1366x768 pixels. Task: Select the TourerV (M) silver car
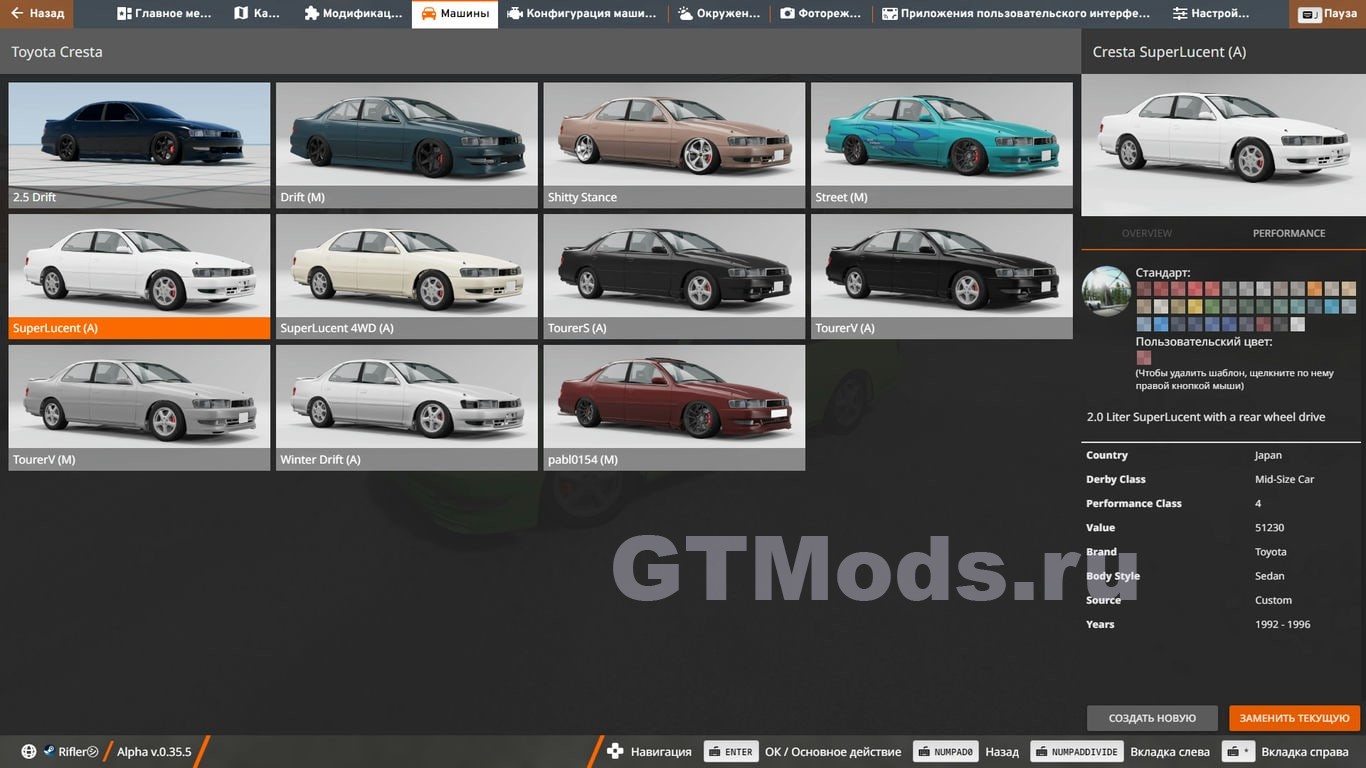coord(139,408)
